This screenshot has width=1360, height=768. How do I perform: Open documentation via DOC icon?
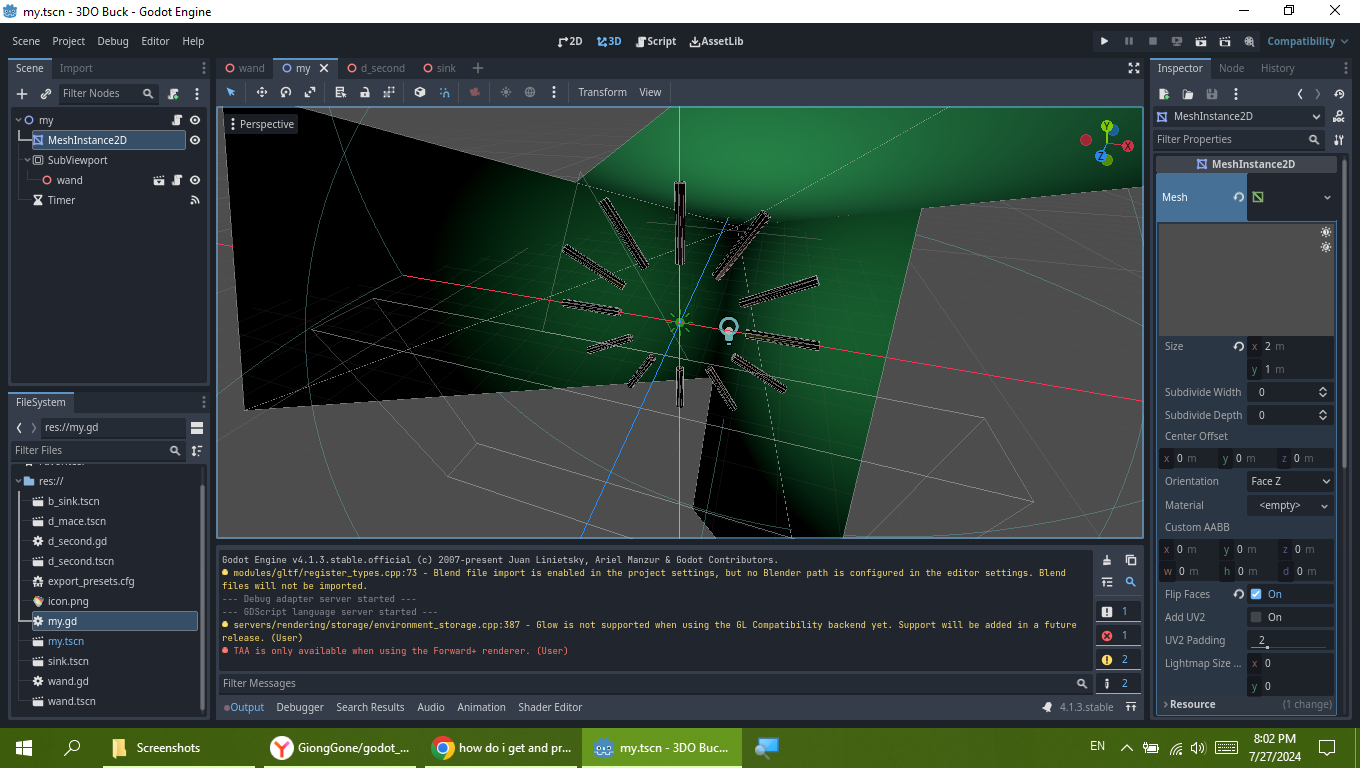pyautogui.click(x=1338, y=116)
